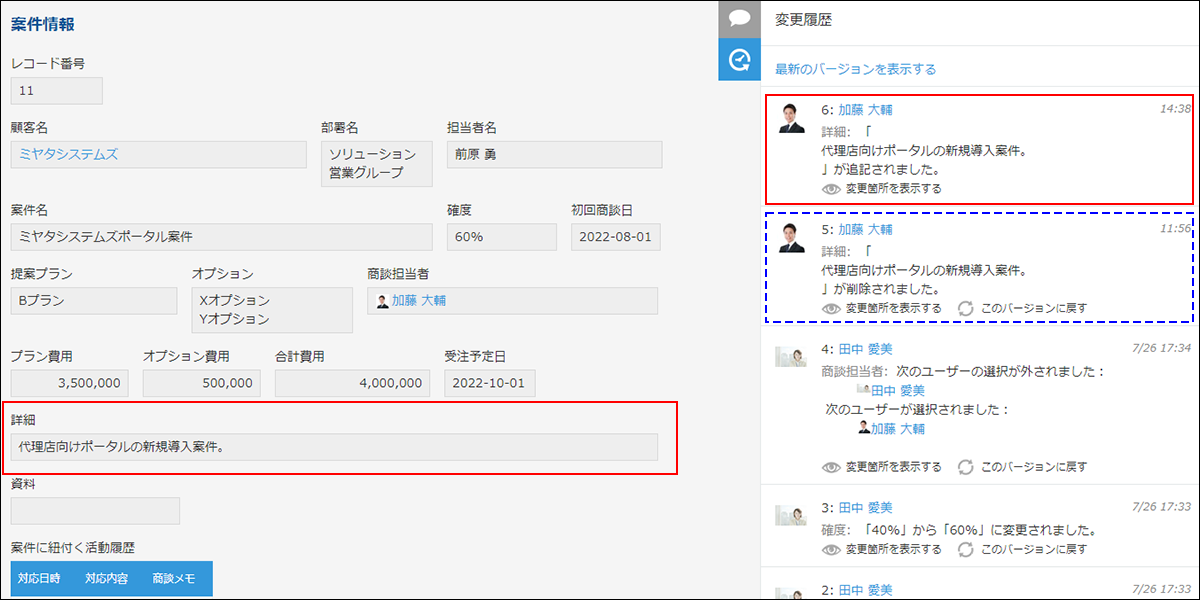
Task: Click the 対応内容 column header
Action: [x=106, y=578]
